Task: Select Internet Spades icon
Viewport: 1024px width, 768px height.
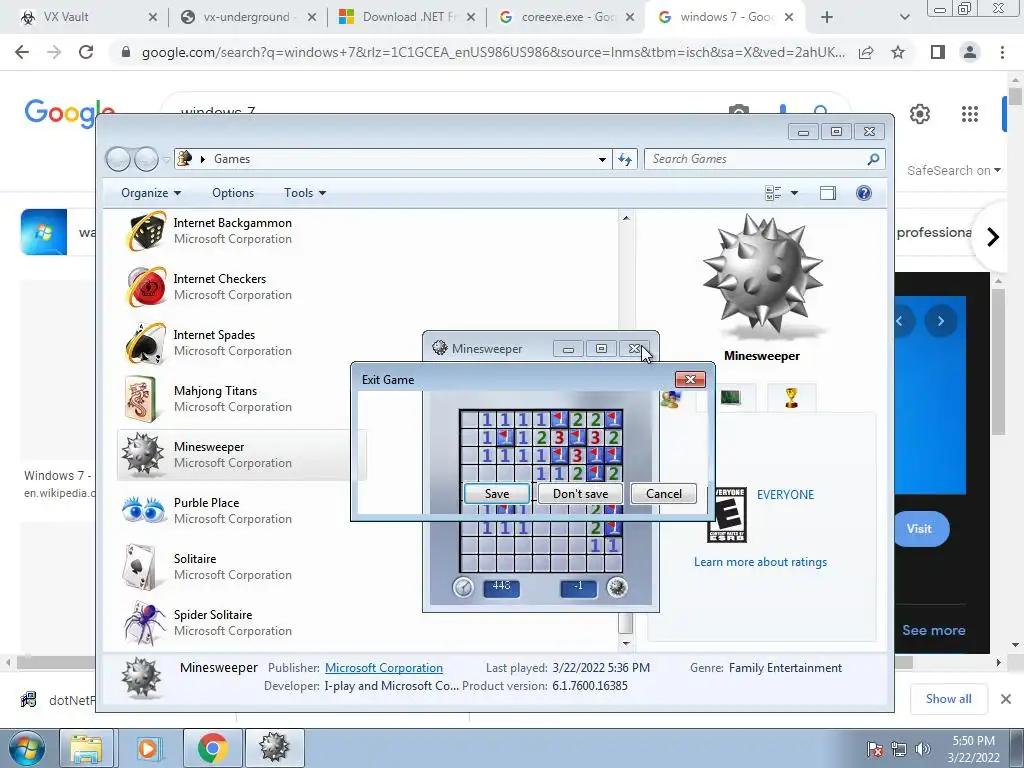Action: click(x=145, y=343)
